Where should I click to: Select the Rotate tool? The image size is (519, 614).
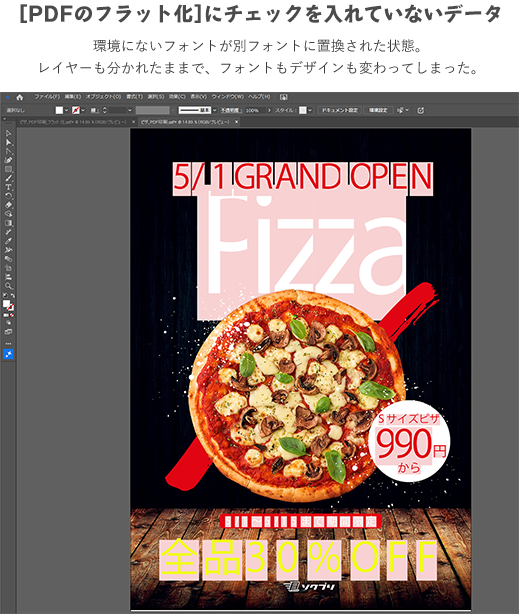pyautogui.click(x=8, y=195)
